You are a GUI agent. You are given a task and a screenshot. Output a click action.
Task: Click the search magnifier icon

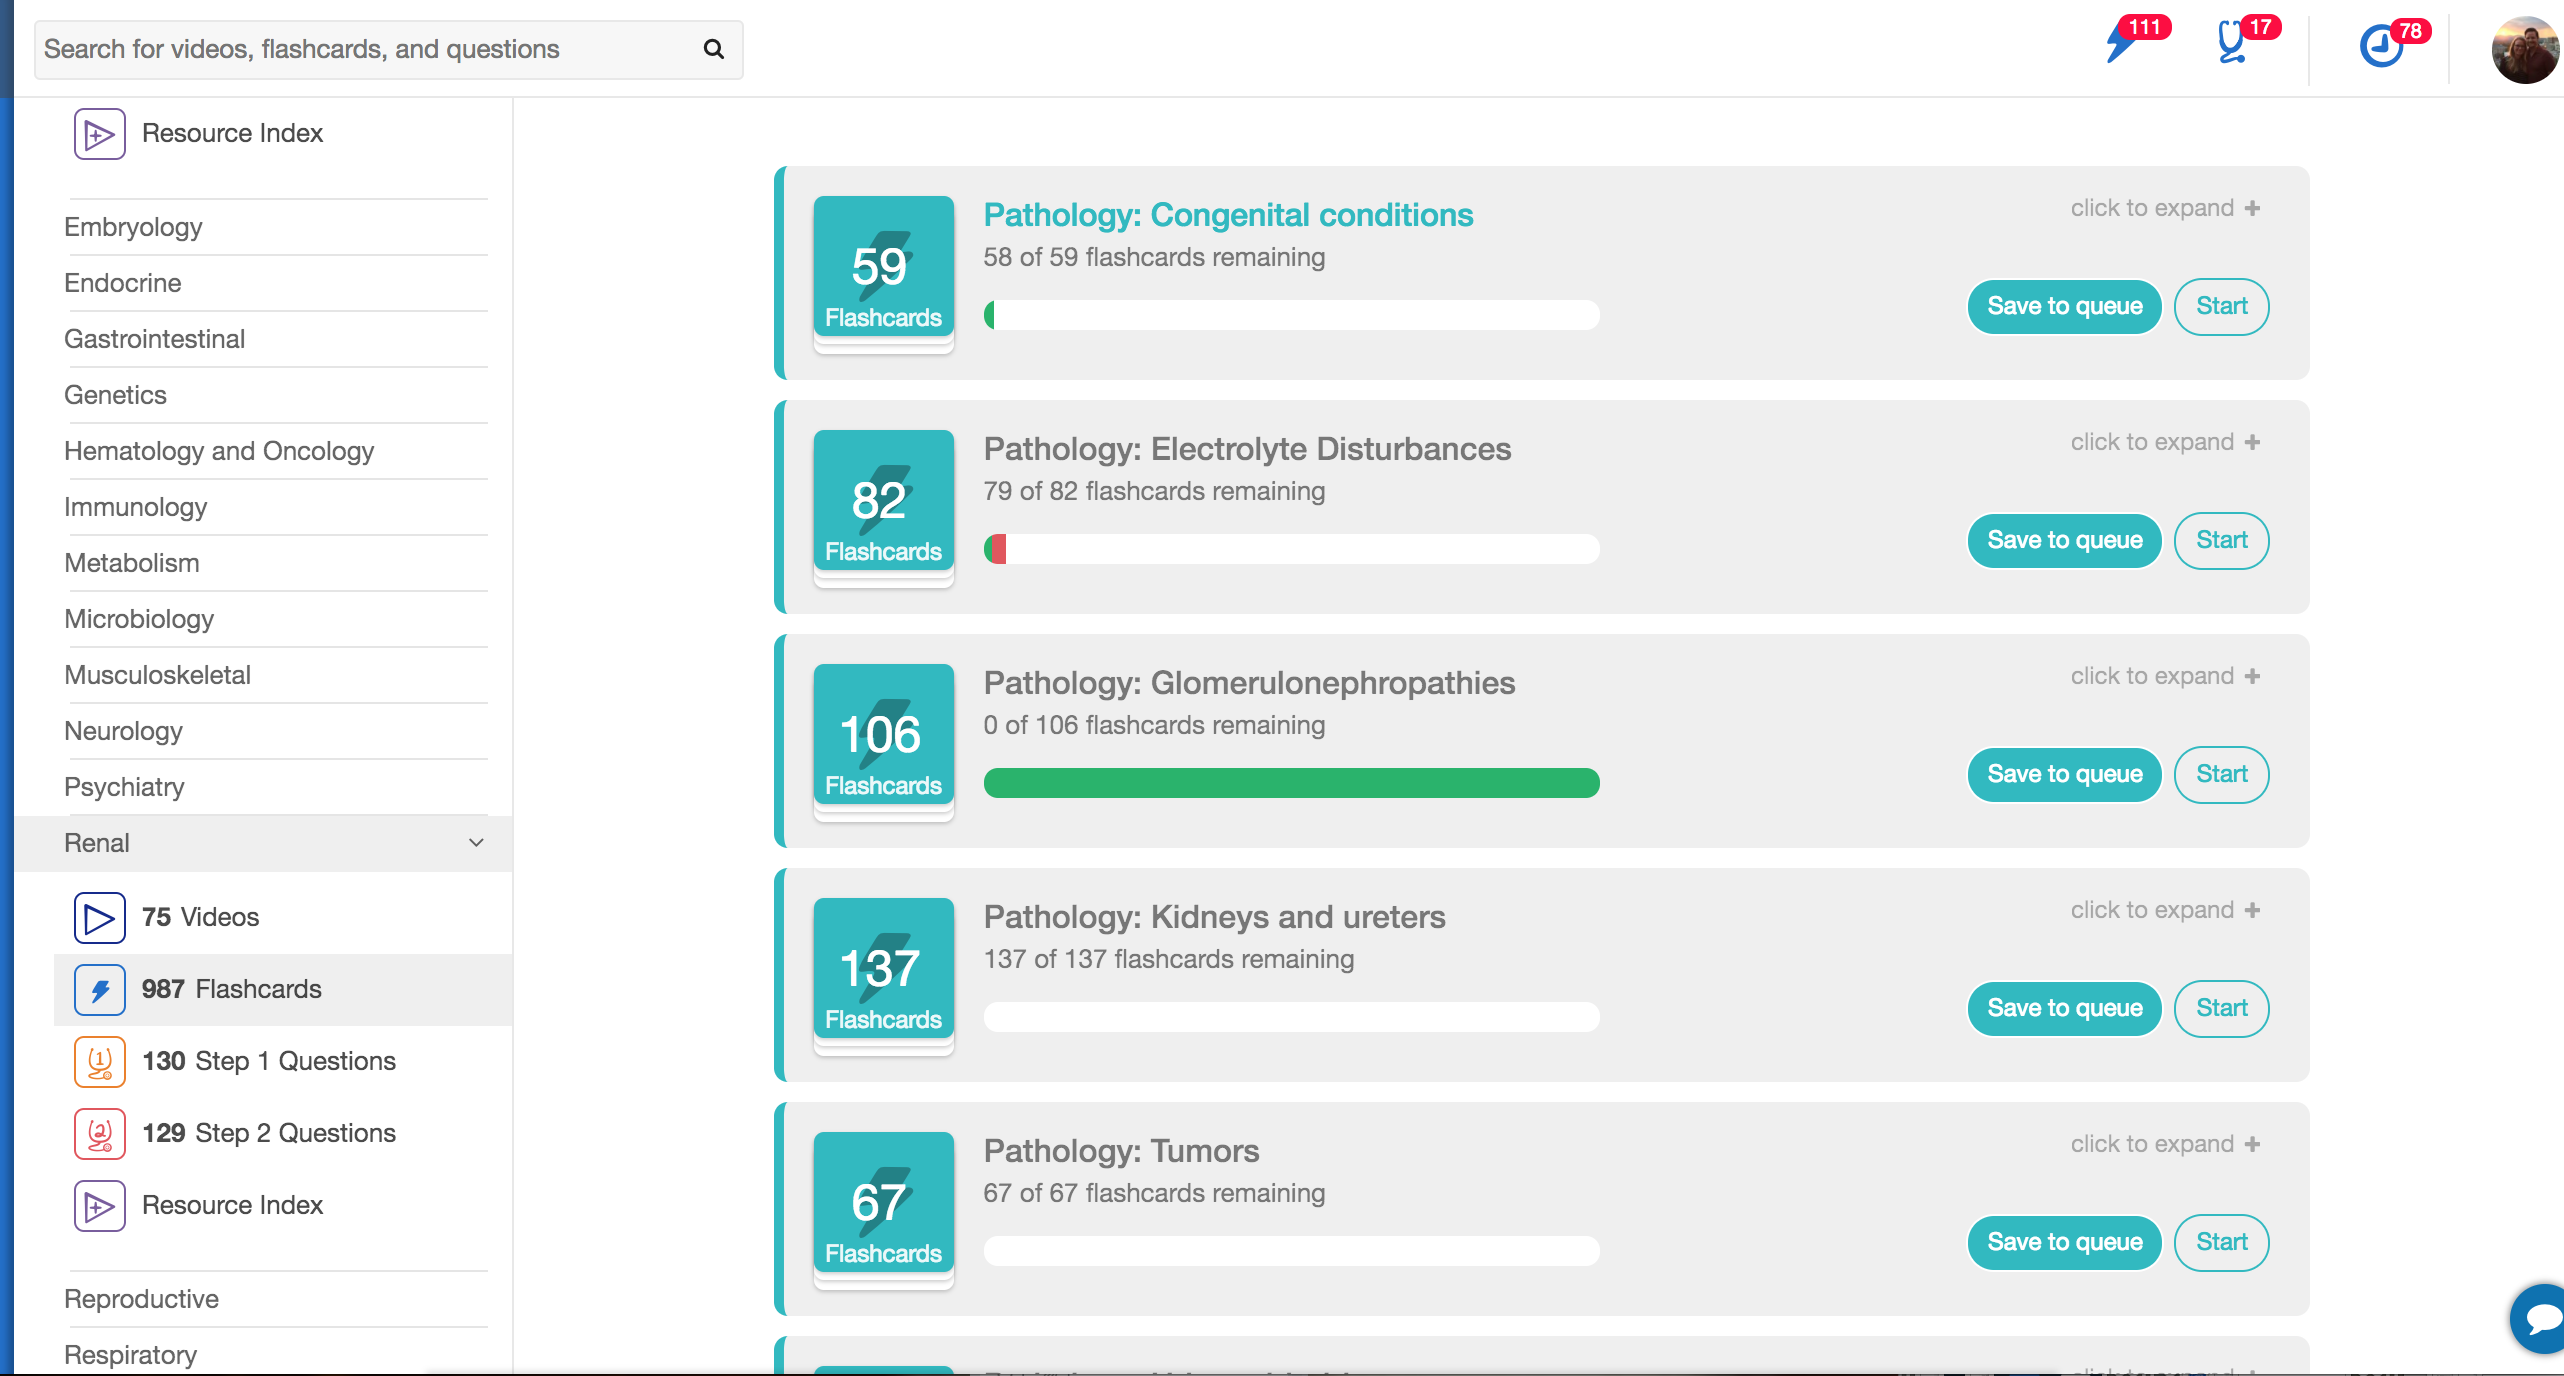(x=713, y=49)
